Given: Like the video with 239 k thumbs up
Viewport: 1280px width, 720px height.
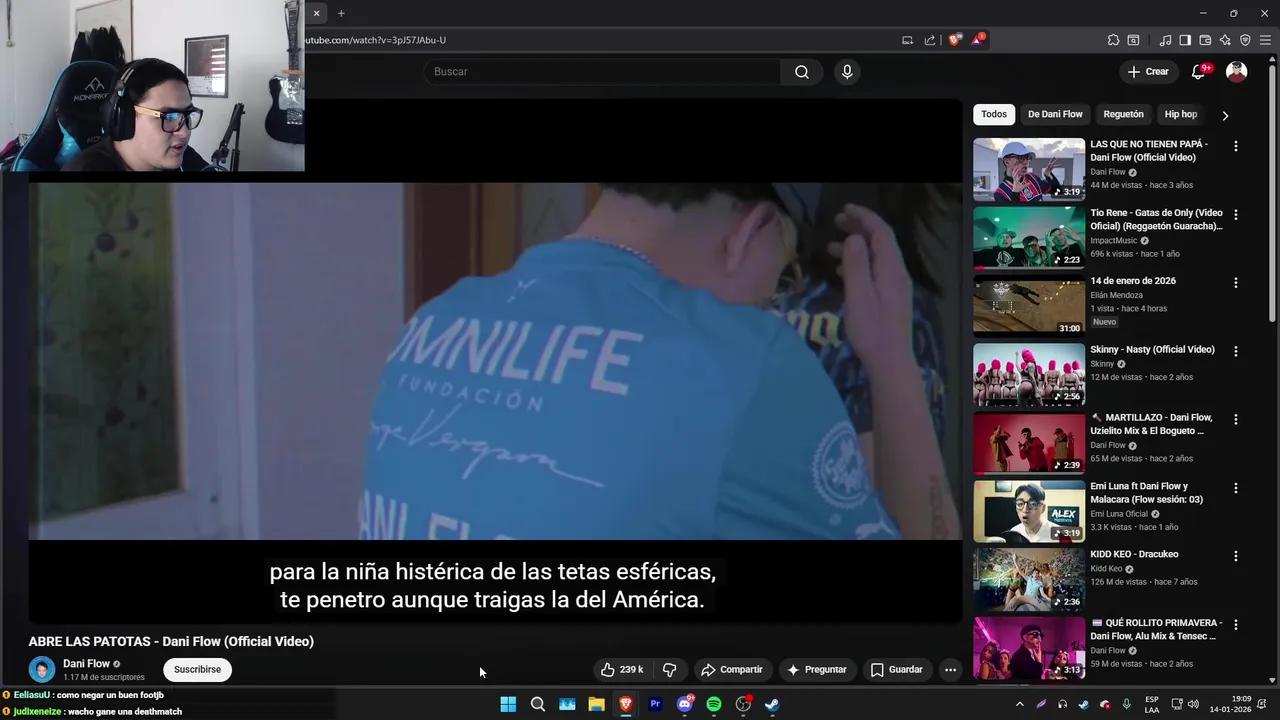Looking at the screenshot, I should pos(621,670).
